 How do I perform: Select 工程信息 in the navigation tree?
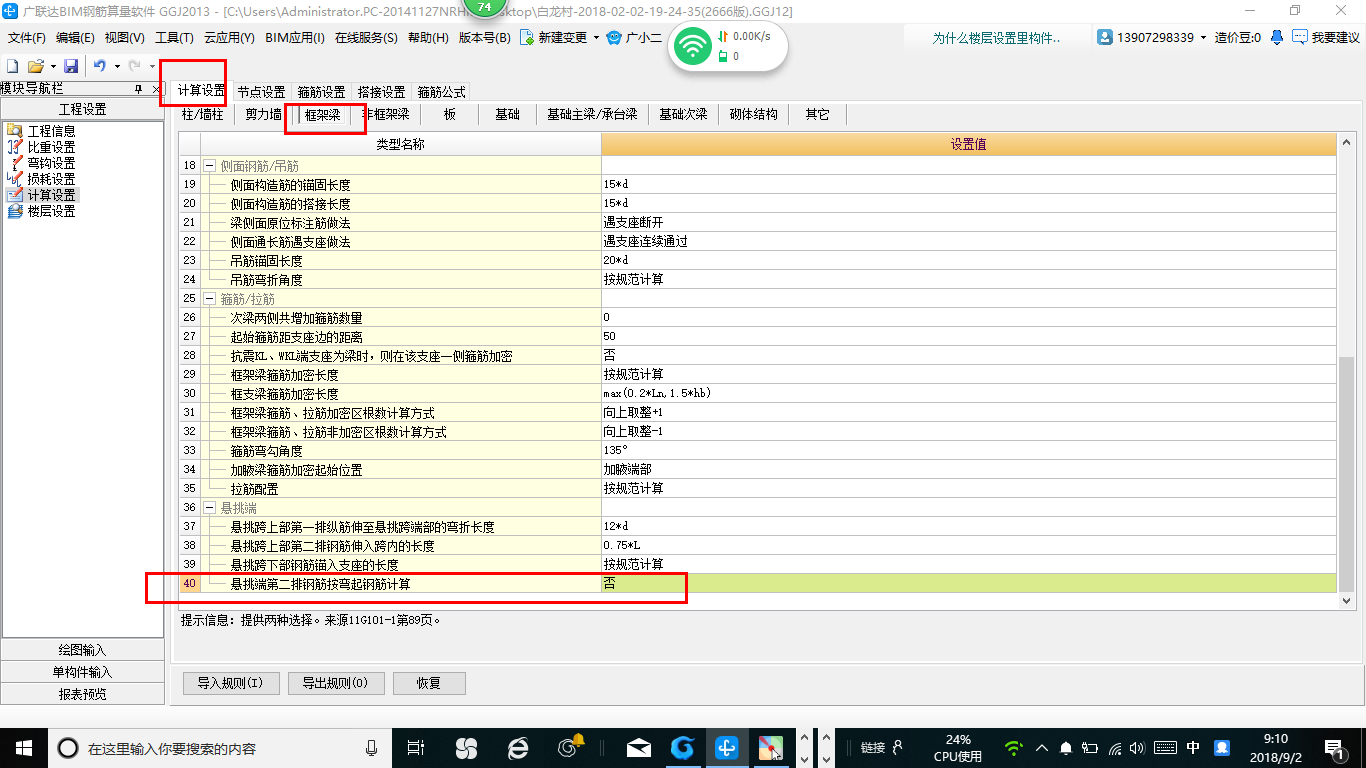(x=51, y=131)
